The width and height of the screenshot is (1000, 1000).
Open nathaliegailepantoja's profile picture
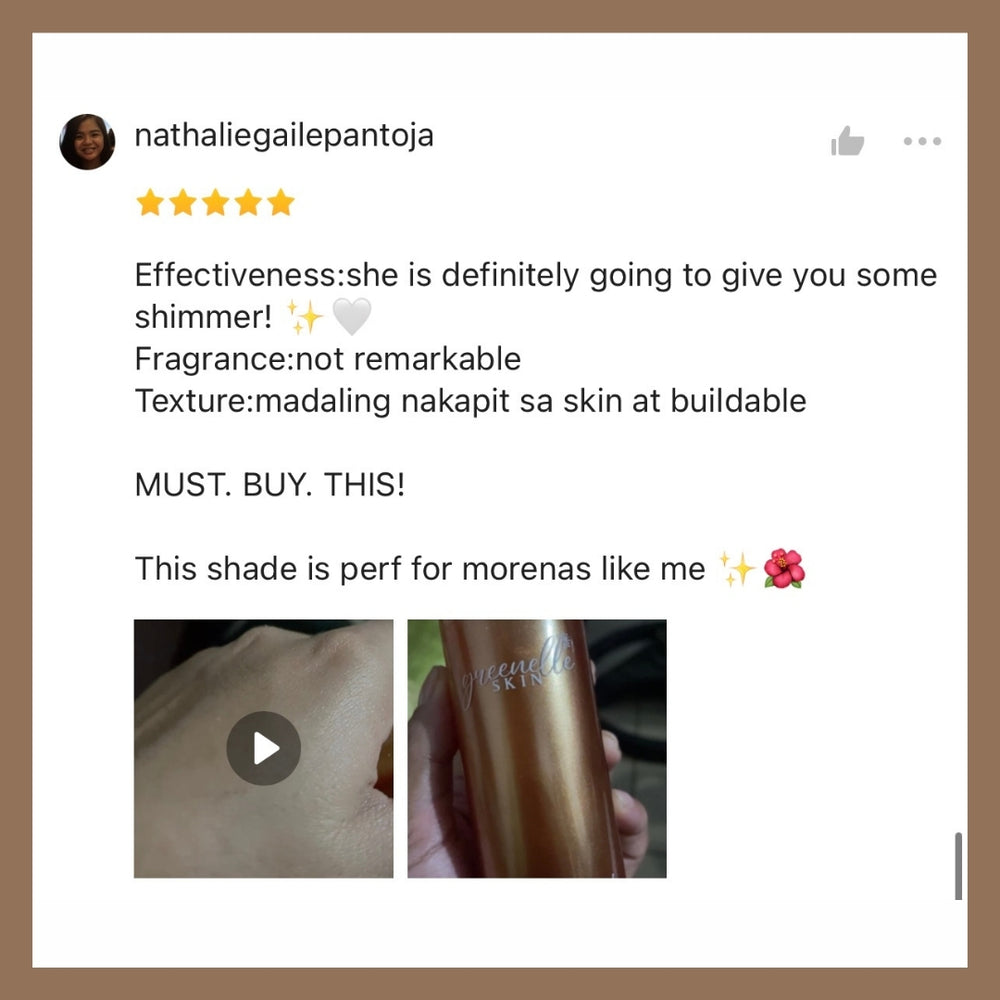87,142
